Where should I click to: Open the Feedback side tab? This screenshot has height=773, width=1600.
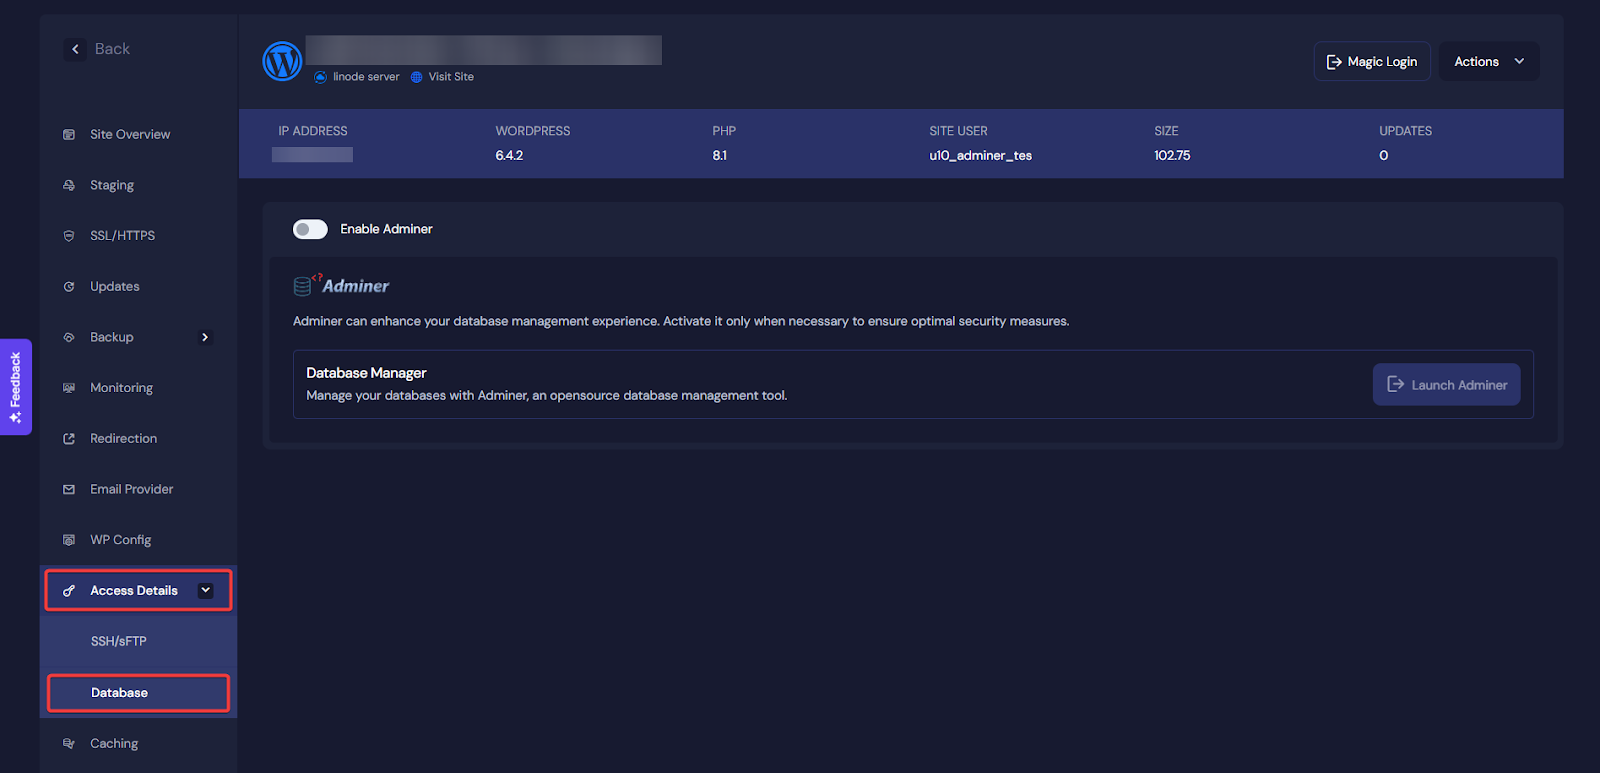(15, 387)
